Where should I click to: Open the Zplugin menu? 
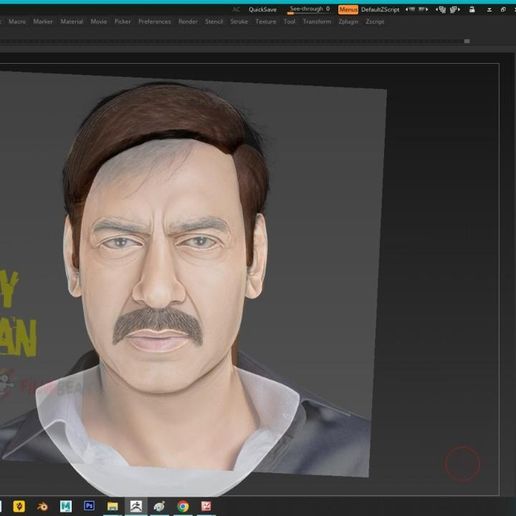(348, 22)
